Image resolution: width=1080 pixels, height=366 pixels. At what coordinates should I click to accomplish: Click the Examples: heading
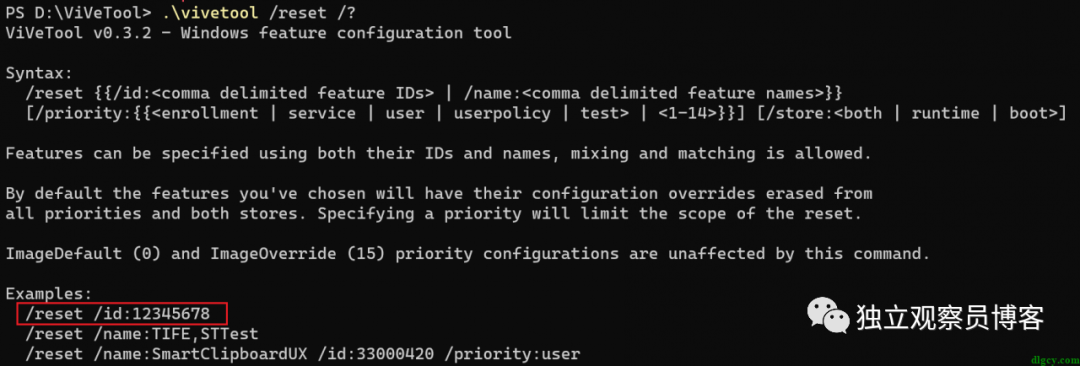[x=49, y=294]
